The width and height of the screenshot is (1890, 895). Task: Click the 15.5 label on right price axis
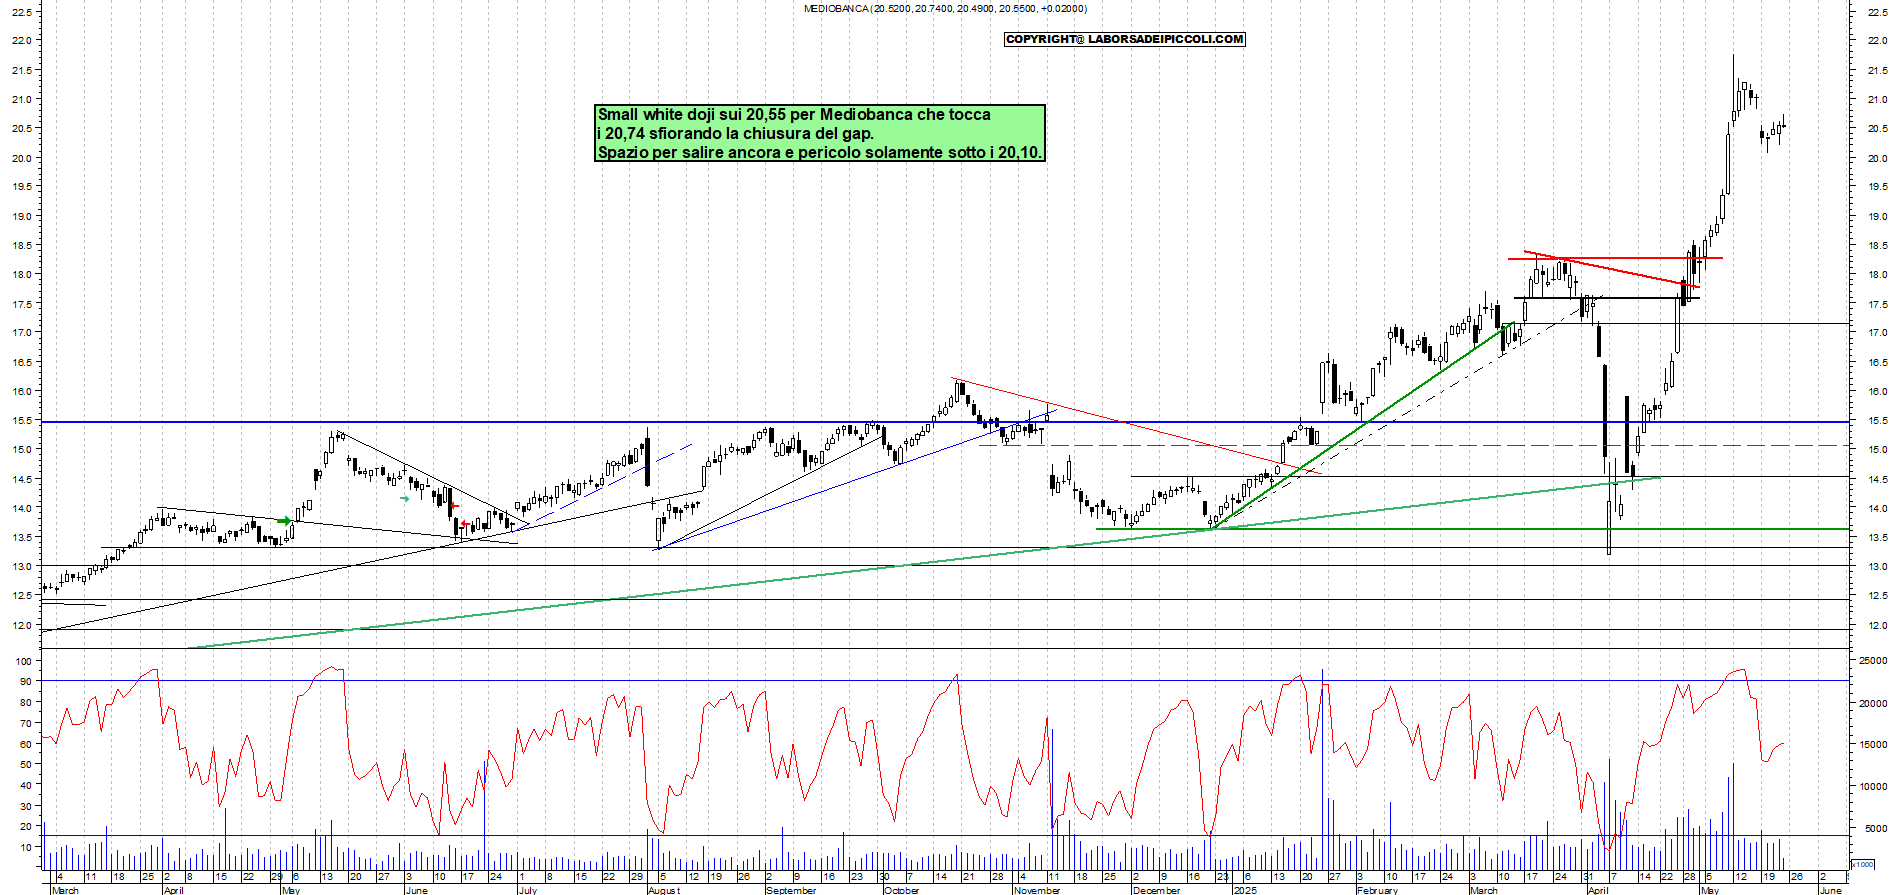1876,421
